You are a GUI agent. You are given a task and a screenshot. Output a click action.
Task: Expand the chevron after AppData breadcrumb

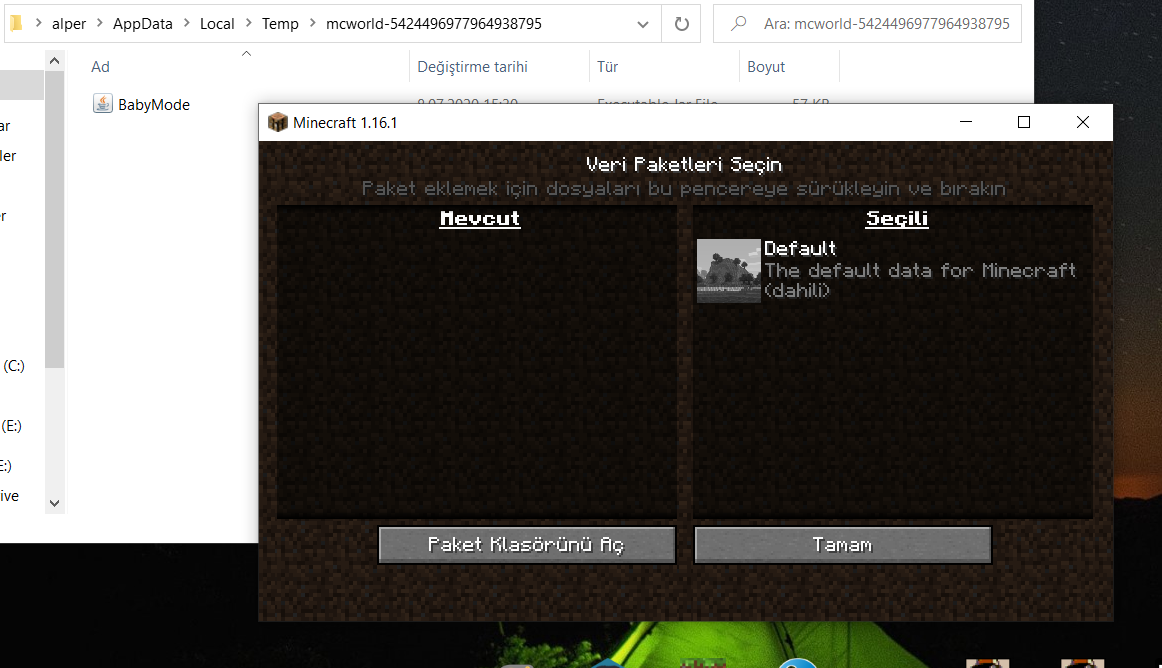(186, 23)
